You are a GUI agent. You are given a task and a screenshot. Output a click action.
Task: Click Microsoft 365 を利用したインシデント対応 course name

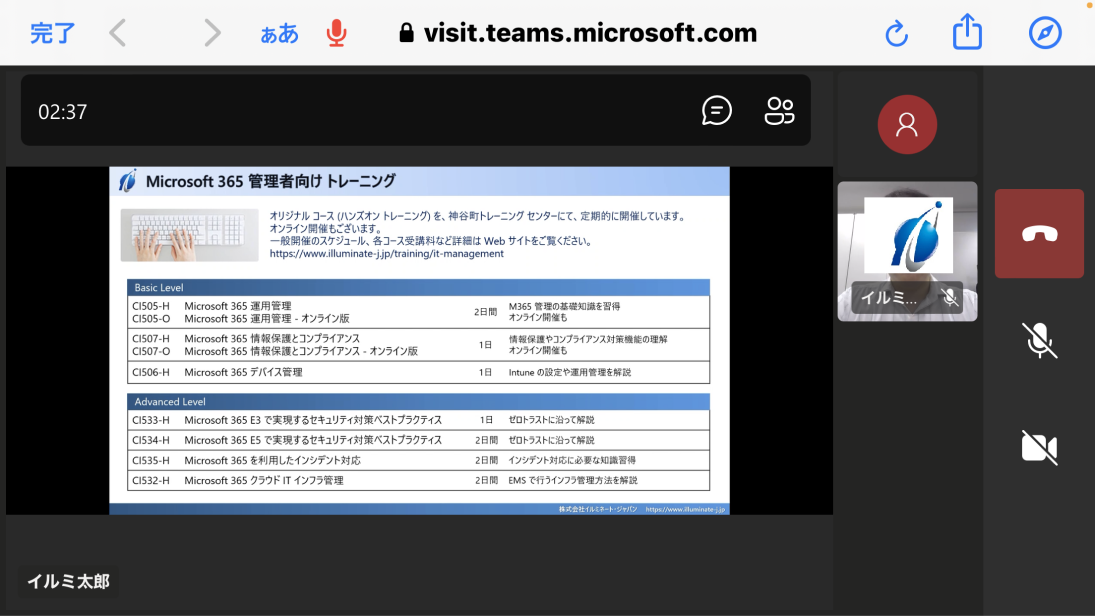272,460
